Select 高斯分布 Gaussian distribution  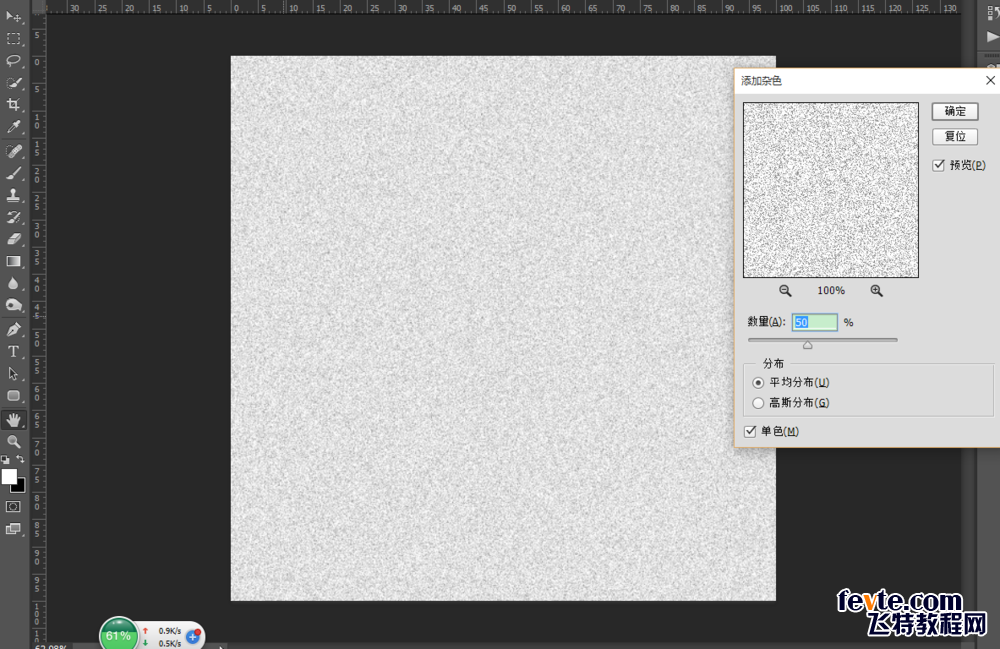tap(758, 404)
